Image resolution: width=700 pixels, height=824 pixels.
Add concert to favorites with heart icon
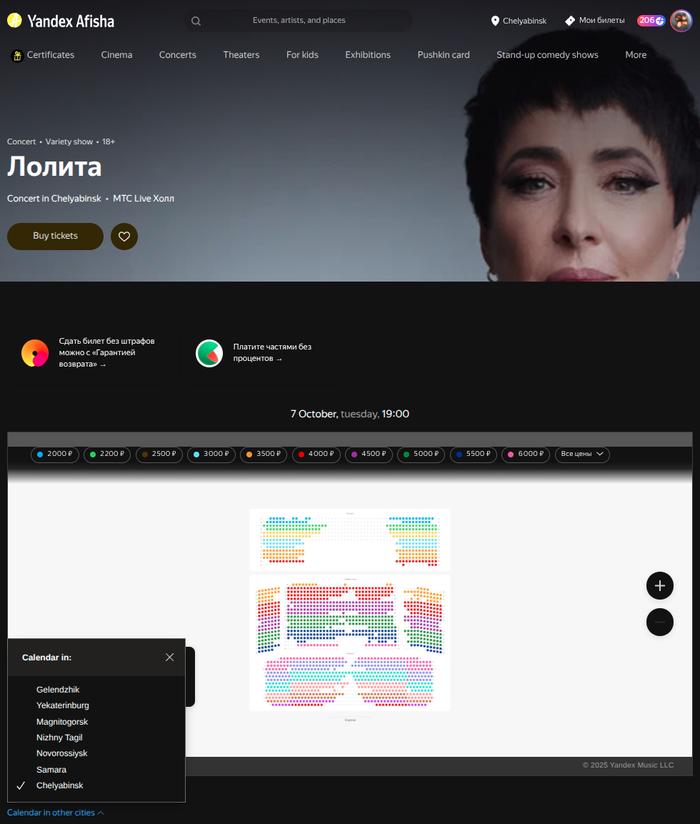coord(124,236)
